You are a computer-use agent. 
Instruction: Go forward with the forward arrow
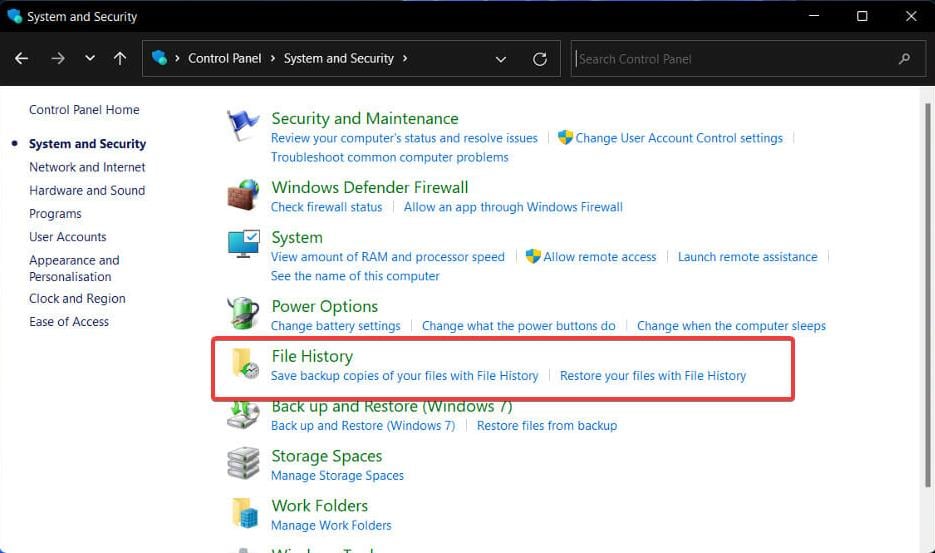click(x=58, y=58)
